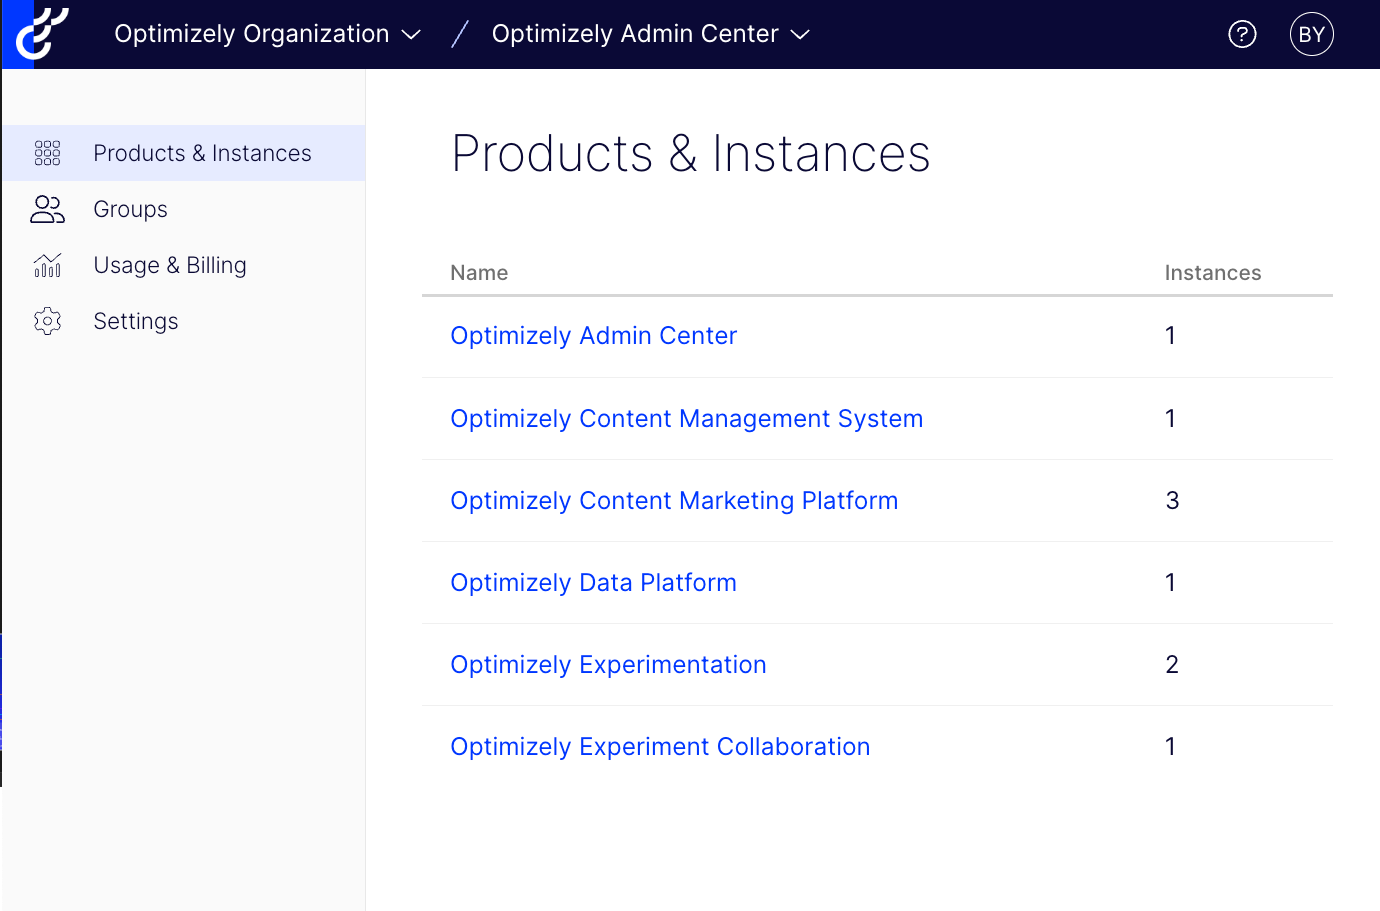This screenshot has width=1380, height=911.
Task: Click the help question mark icon
Action: (x=1242, y=33)
